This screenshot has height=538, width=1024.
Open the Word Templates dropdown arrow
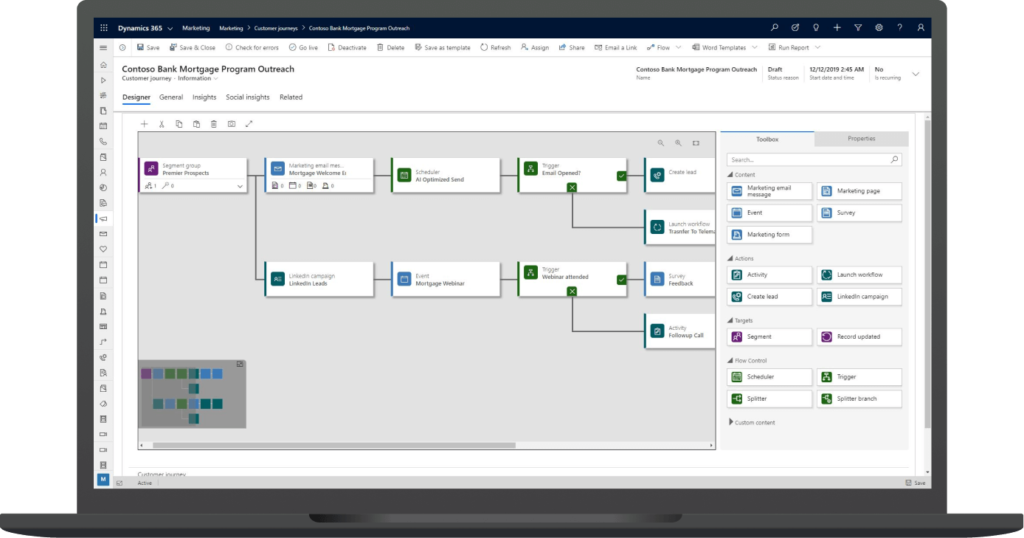tap(755, 48)
